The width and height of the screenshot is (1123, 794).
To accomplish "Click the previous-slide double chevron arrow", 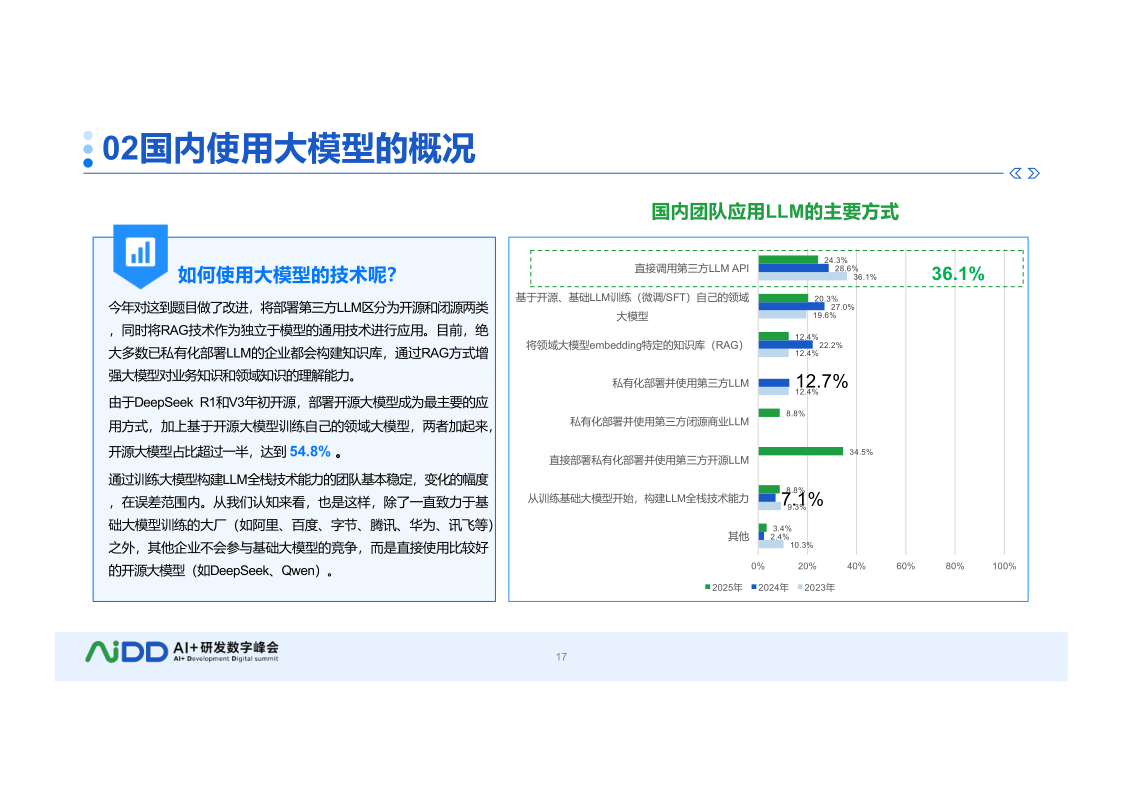I will click(x=1015, y=173).
